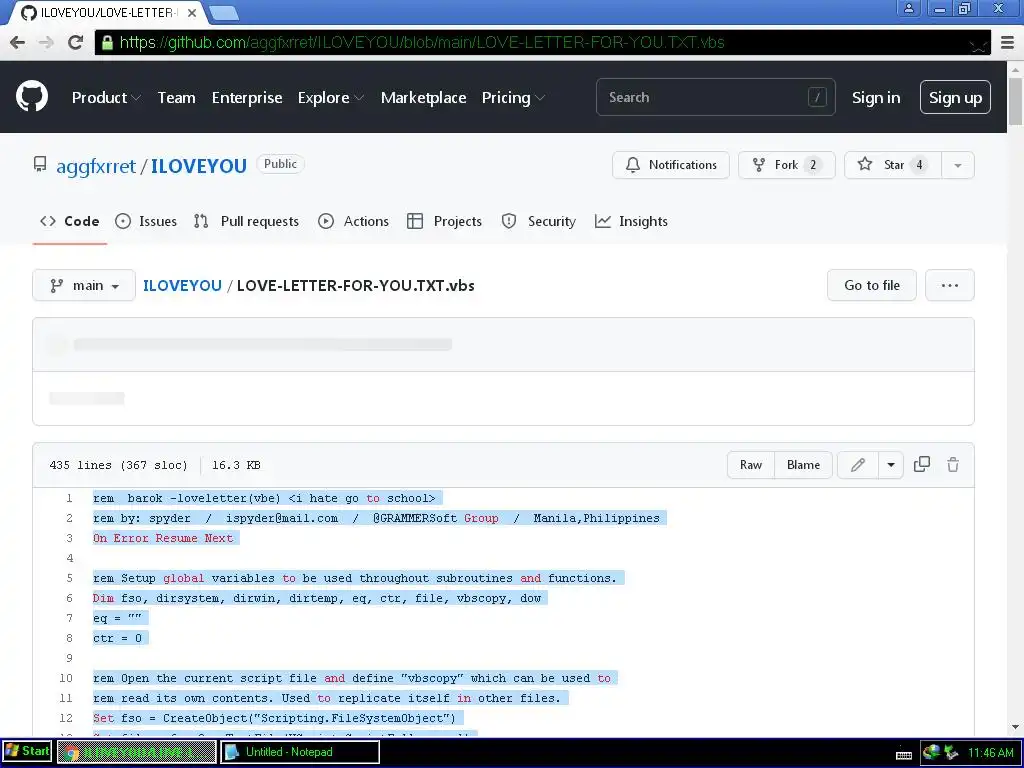Select line number 6
The height and width of the screenshot is (768, 1024).
(69, 598)
